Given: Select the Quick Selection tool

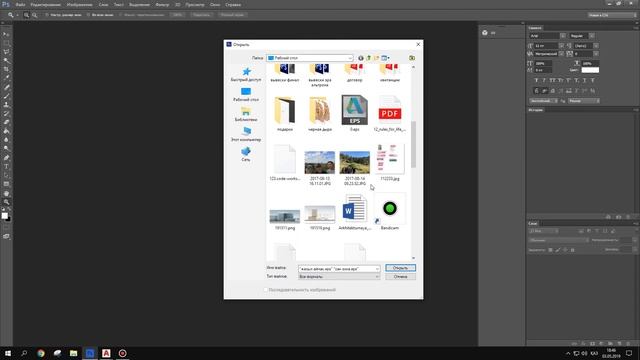Looking at the screenshot, I should (6, 61).
